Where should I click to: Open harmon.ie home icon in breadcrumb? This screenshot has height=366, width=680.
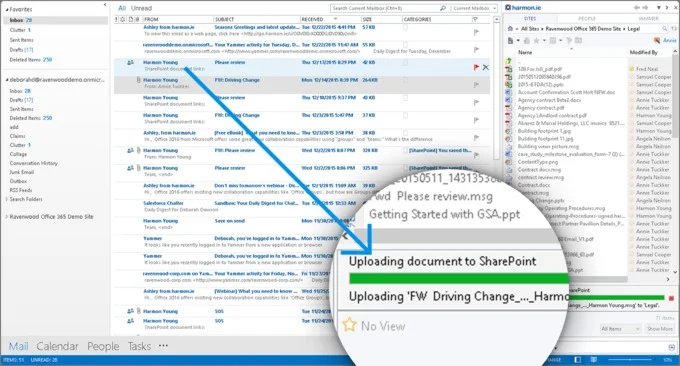click(x=511, y=29)
